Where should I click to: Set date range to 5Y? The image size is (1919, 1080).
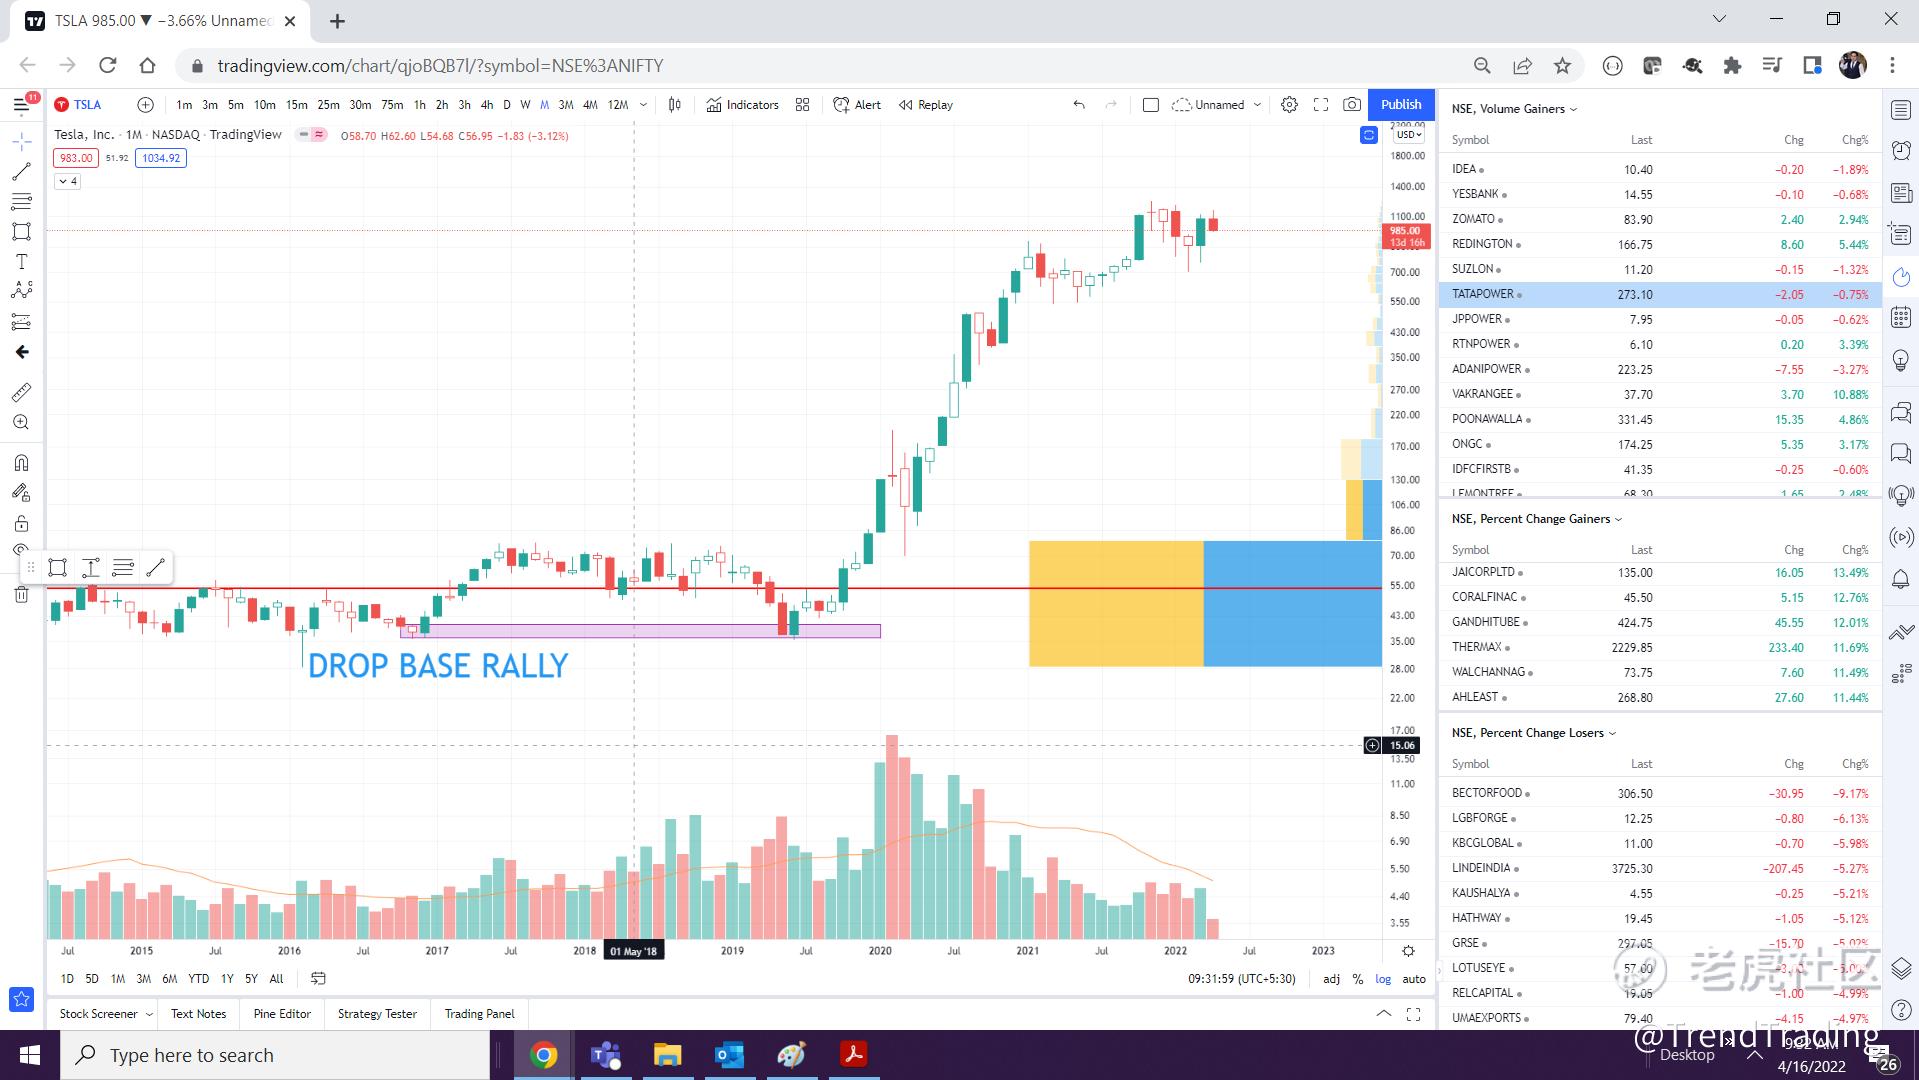coord(251,979)
